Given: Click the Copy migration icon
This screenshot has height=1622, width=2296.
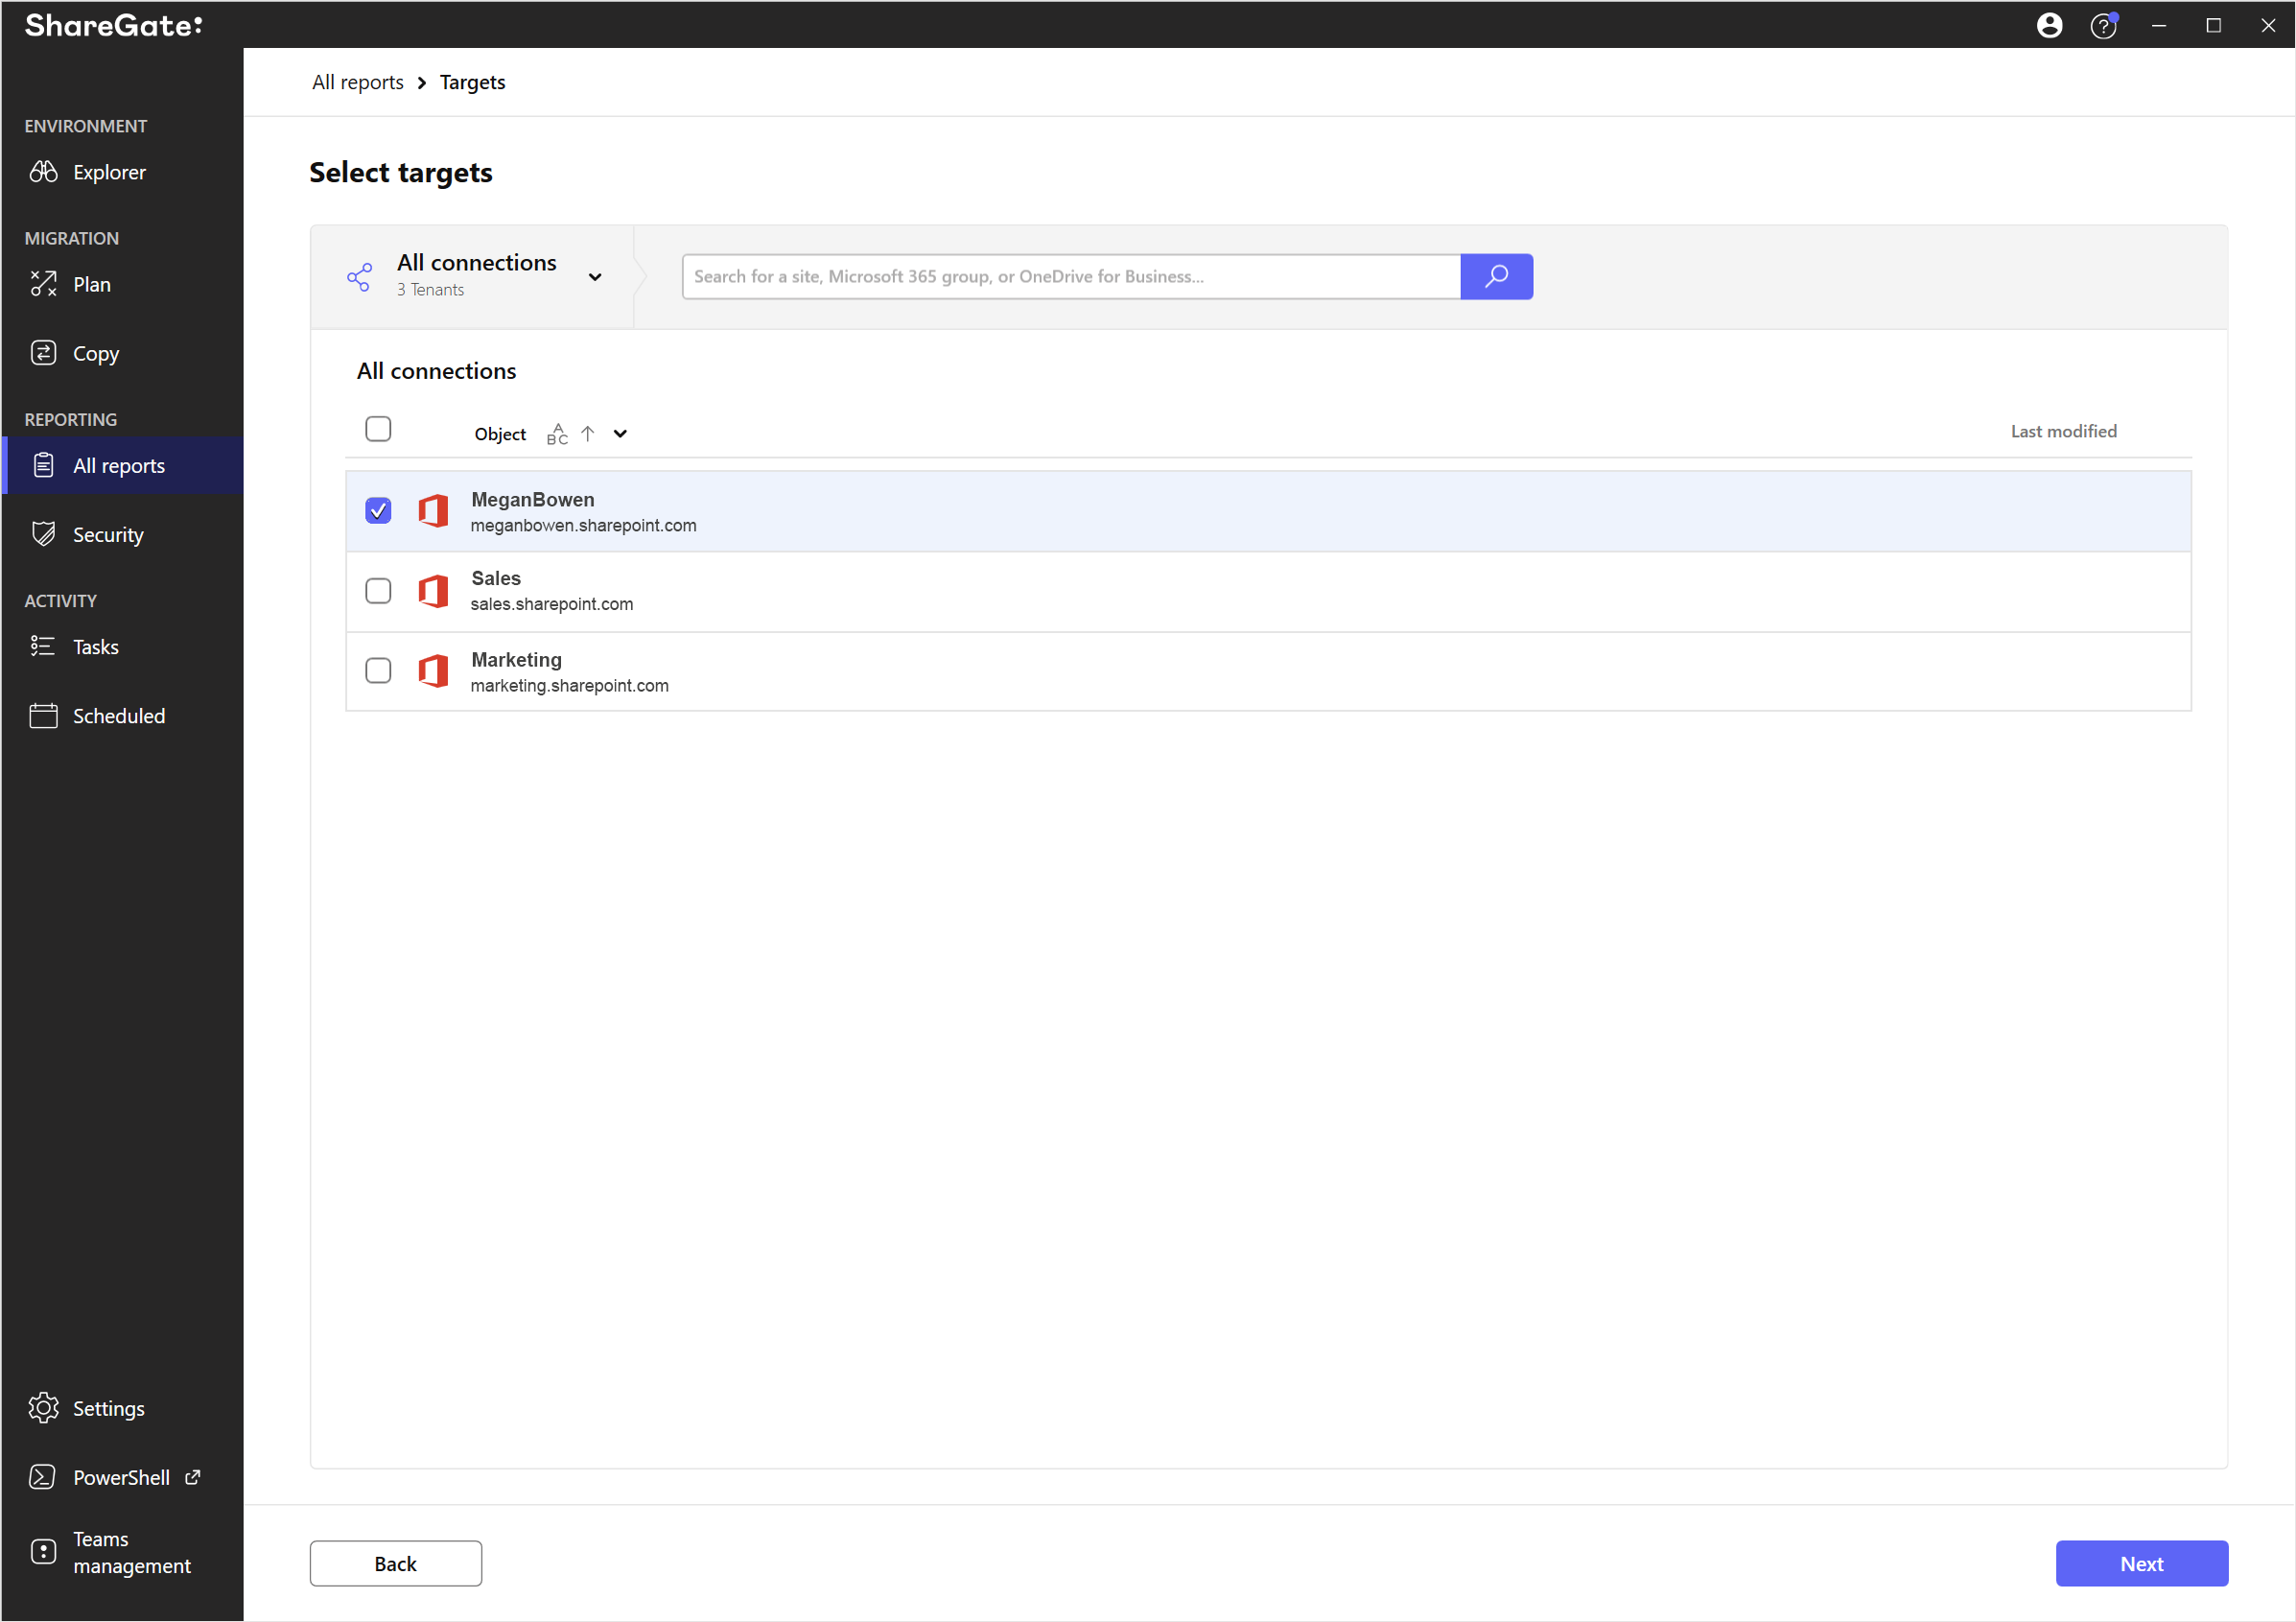Looking at the screenshot, I should [44, 353].
